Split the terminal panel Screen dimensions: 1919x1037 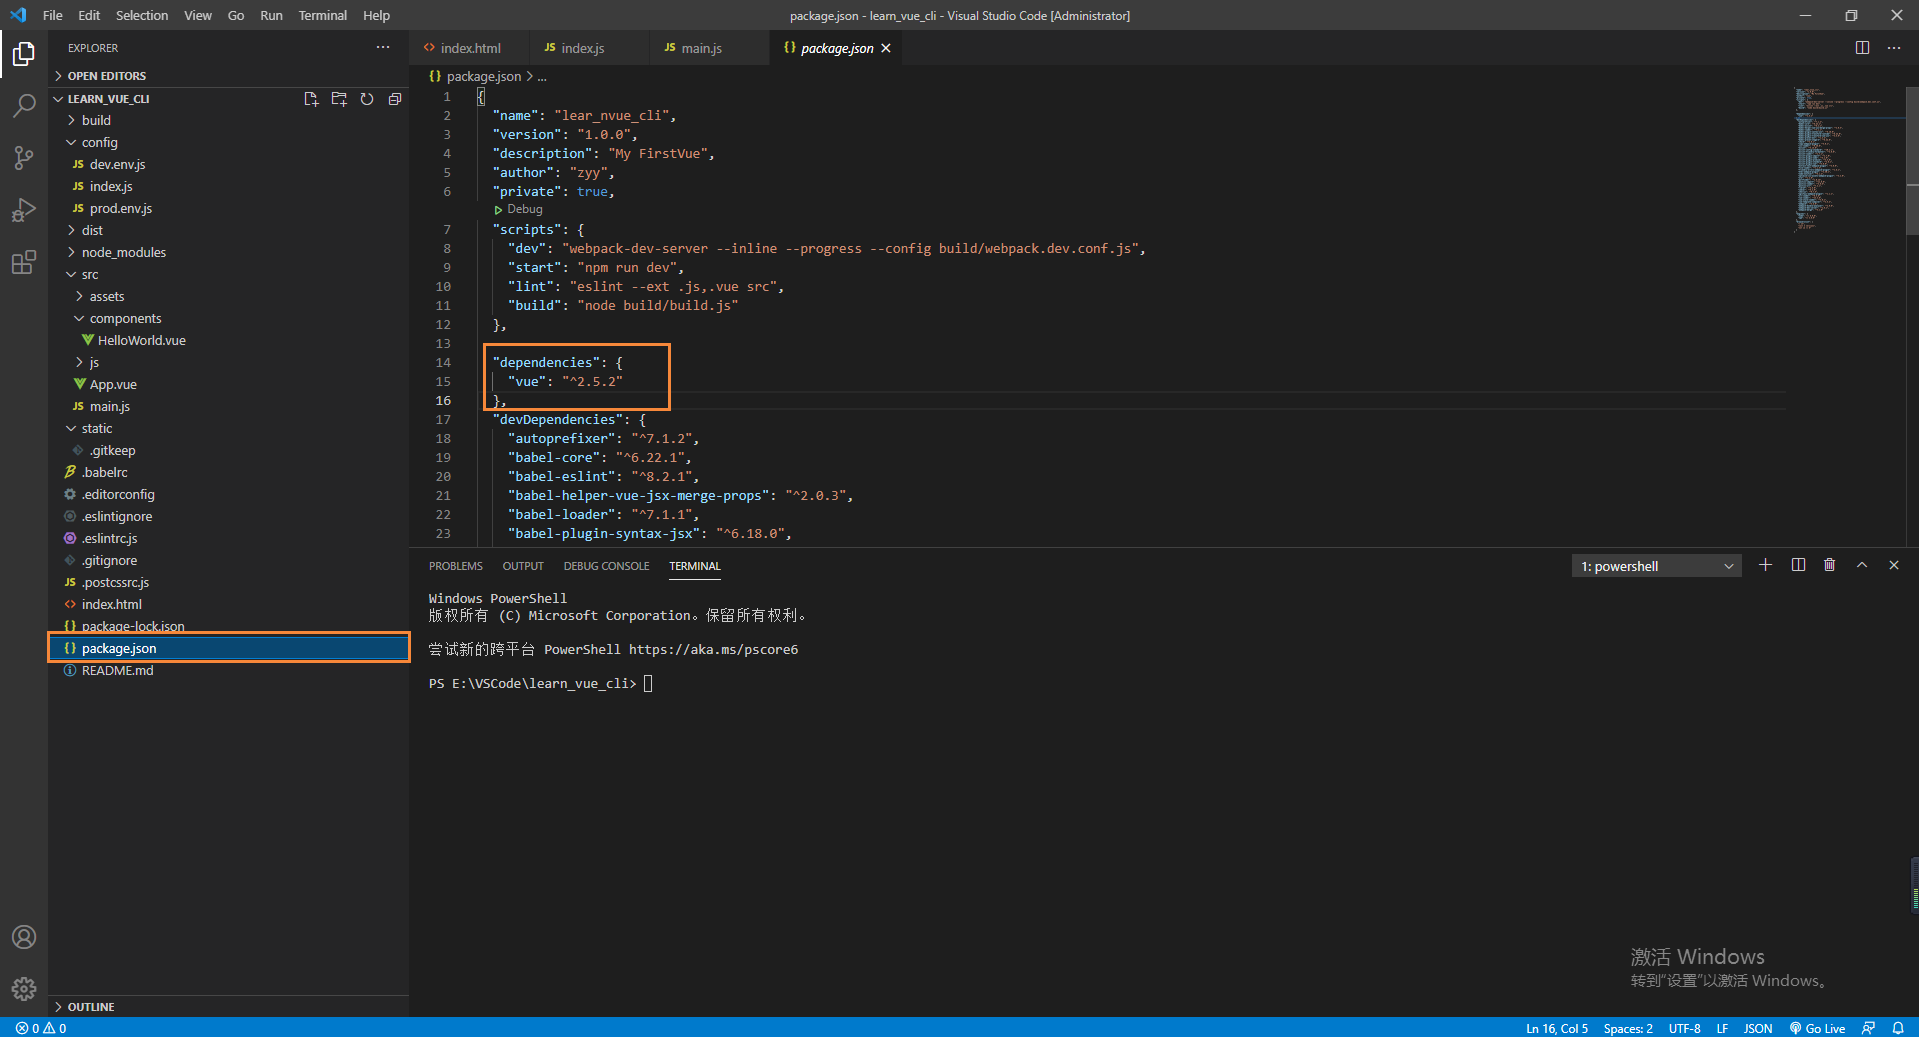[1798, 565]
